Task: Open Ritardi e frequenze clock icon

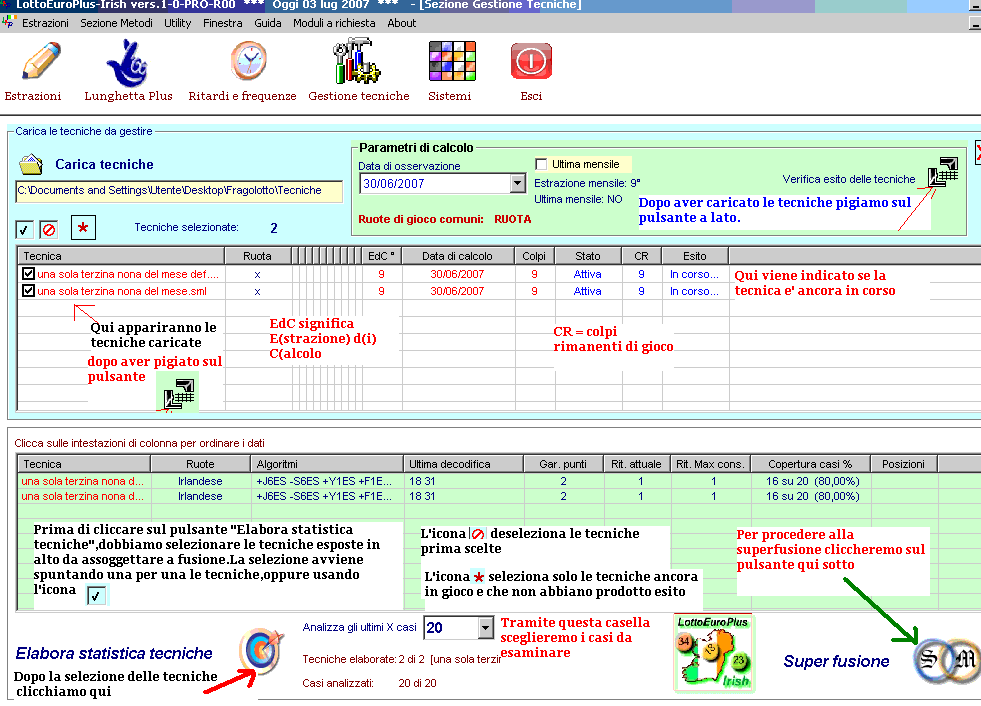Action: point(248,61)
